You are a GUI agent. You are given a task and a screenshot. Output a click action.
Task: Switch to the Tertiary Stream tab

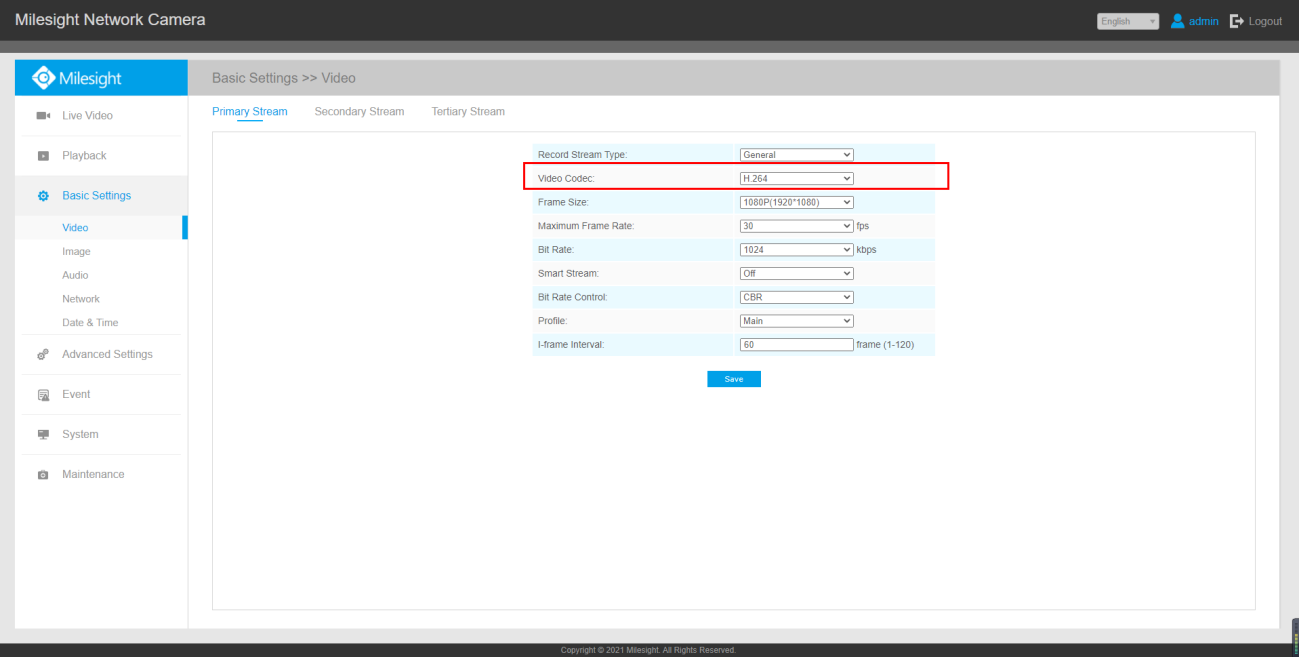tap(468, 112)
